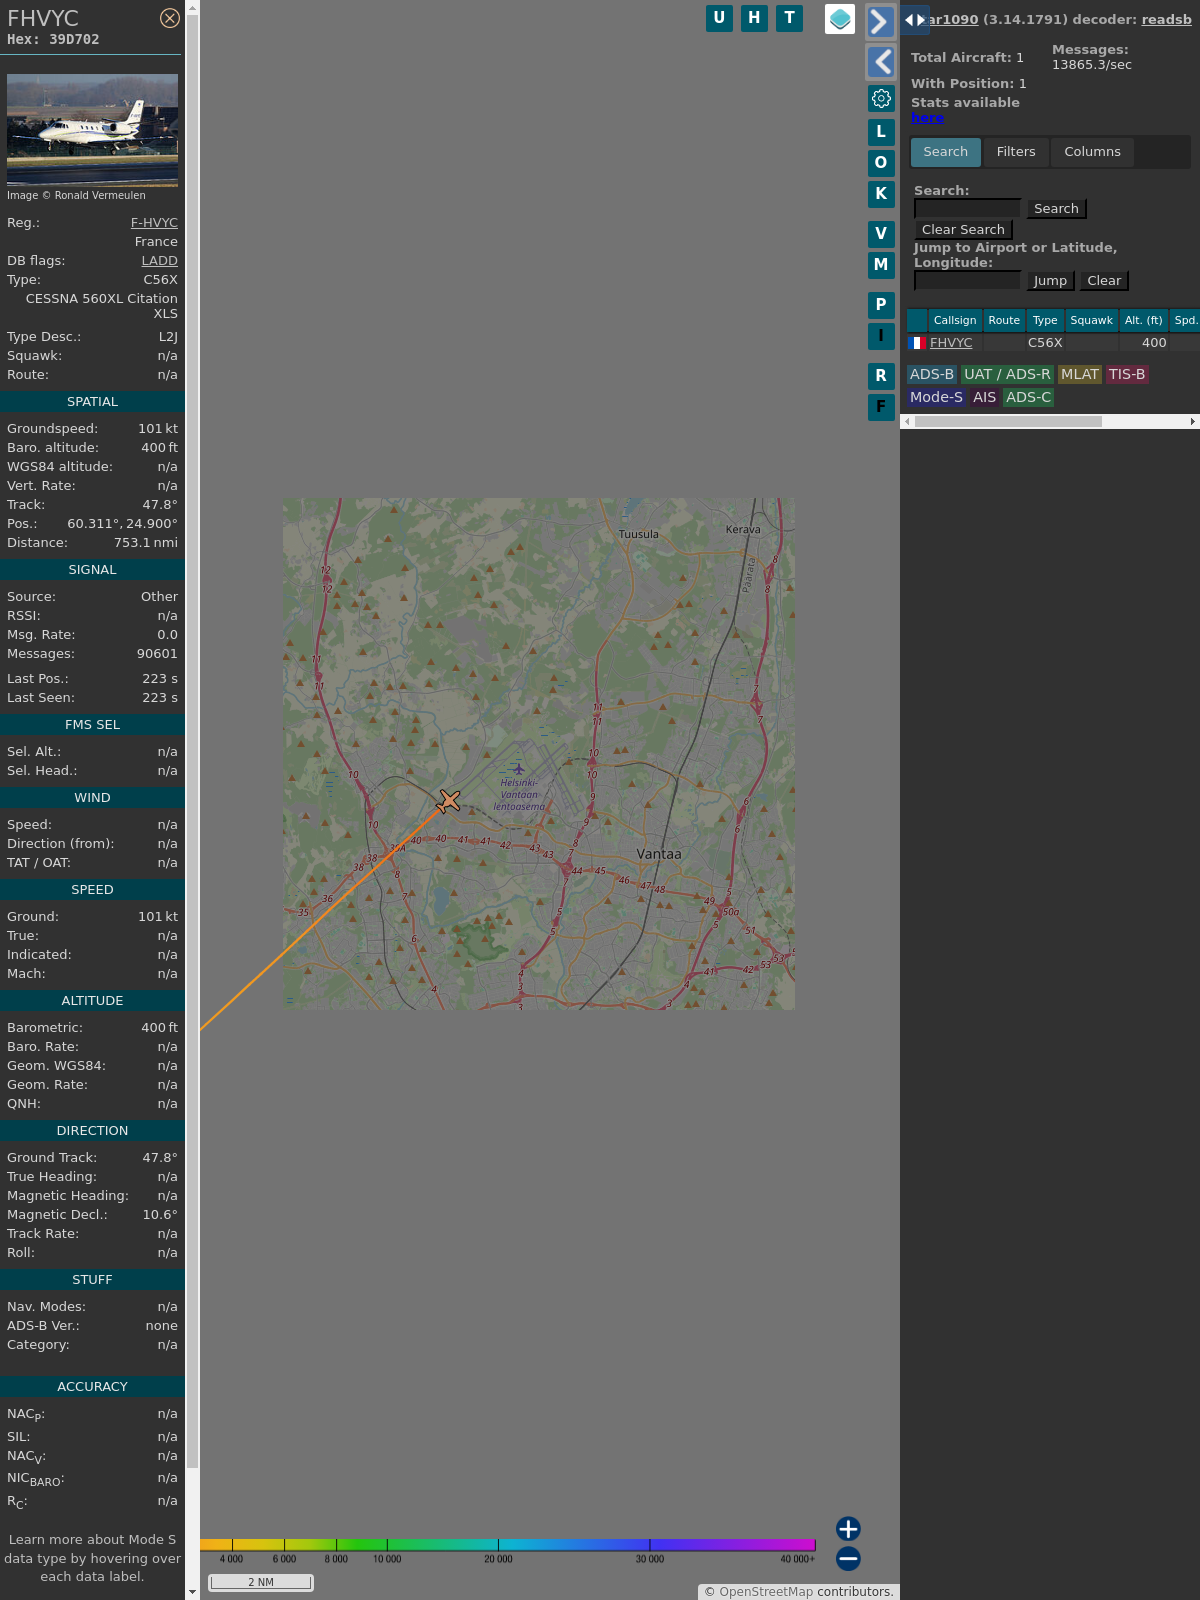
Task: Switch to the Columns tab
Action: pos(1092,152)
